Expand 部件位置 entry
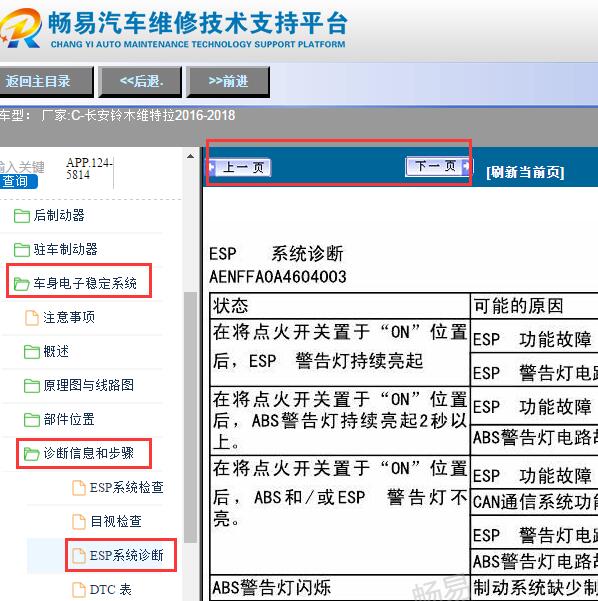Screen dimensions: 598x601 (x=69, y=419)
